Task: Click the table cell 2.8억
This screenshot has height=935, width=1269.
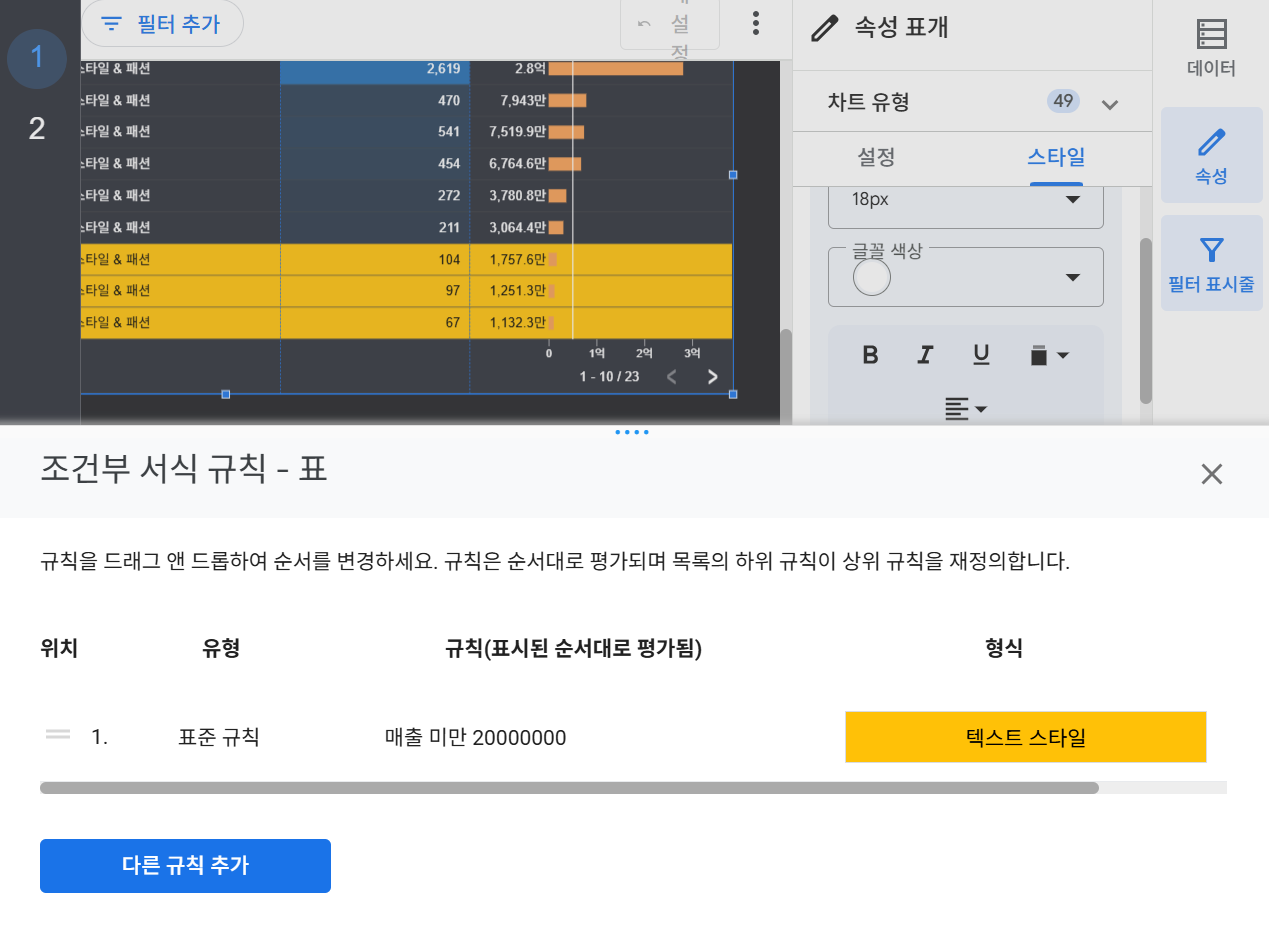Action: point(530,69)
